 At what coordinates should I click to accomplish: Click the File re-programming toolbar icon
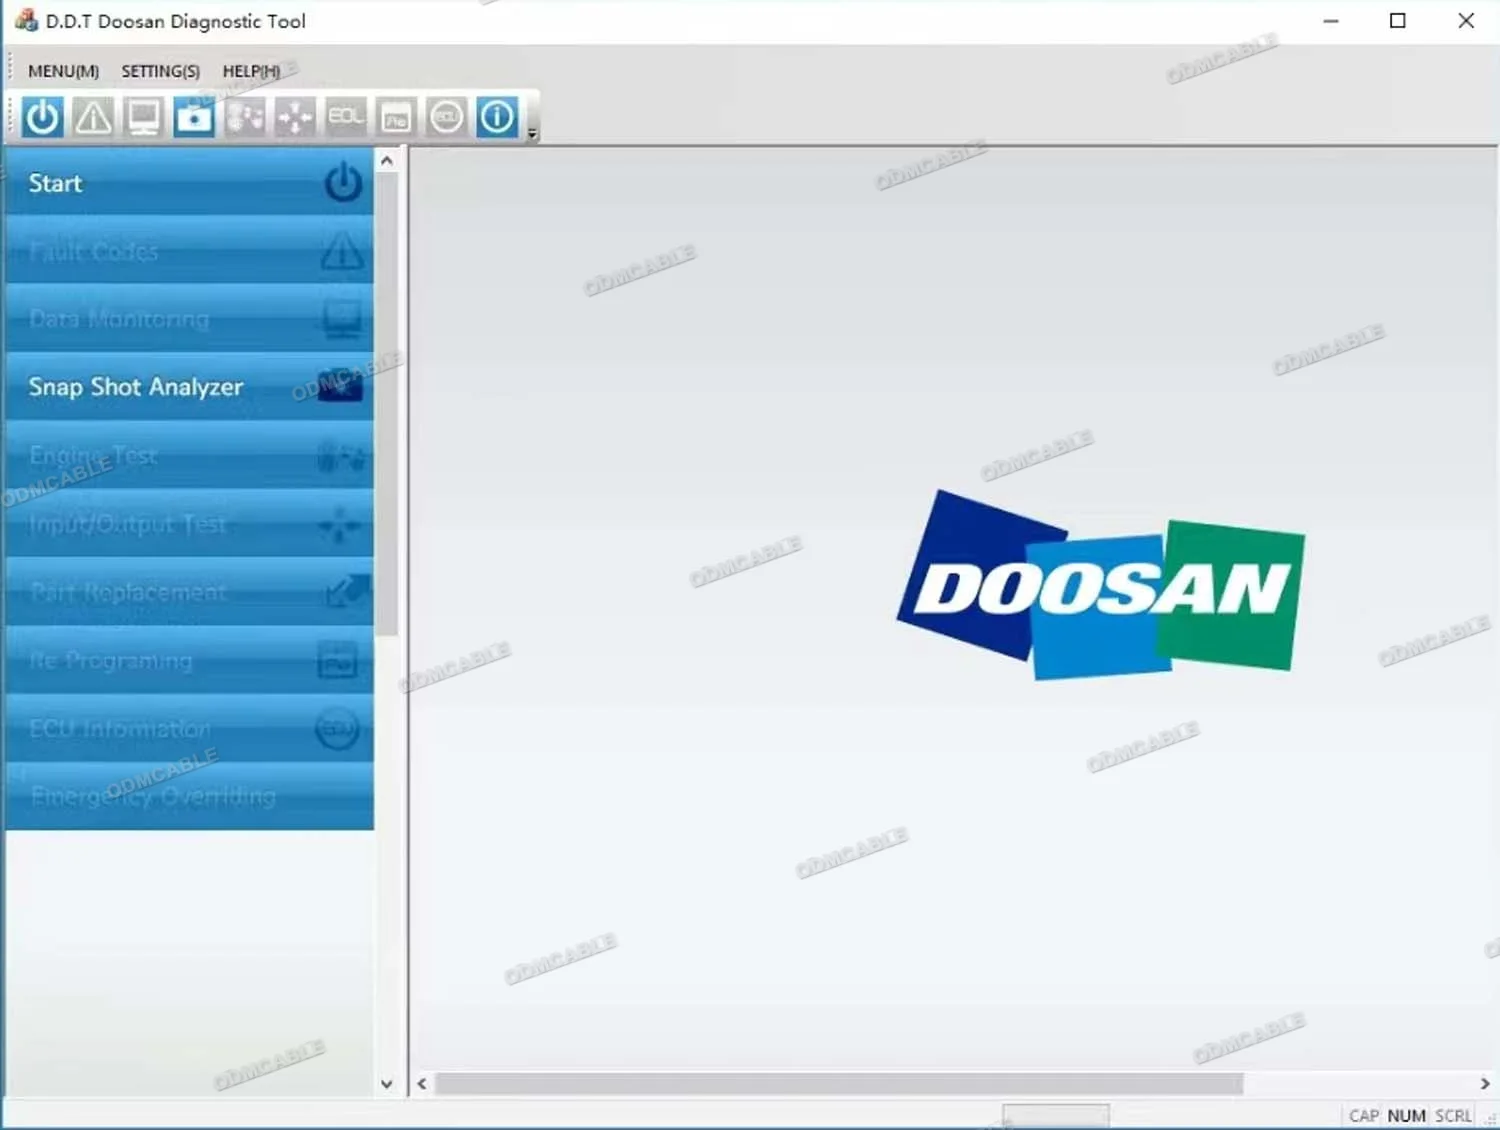pyautogui.click(x=396, y=117)
